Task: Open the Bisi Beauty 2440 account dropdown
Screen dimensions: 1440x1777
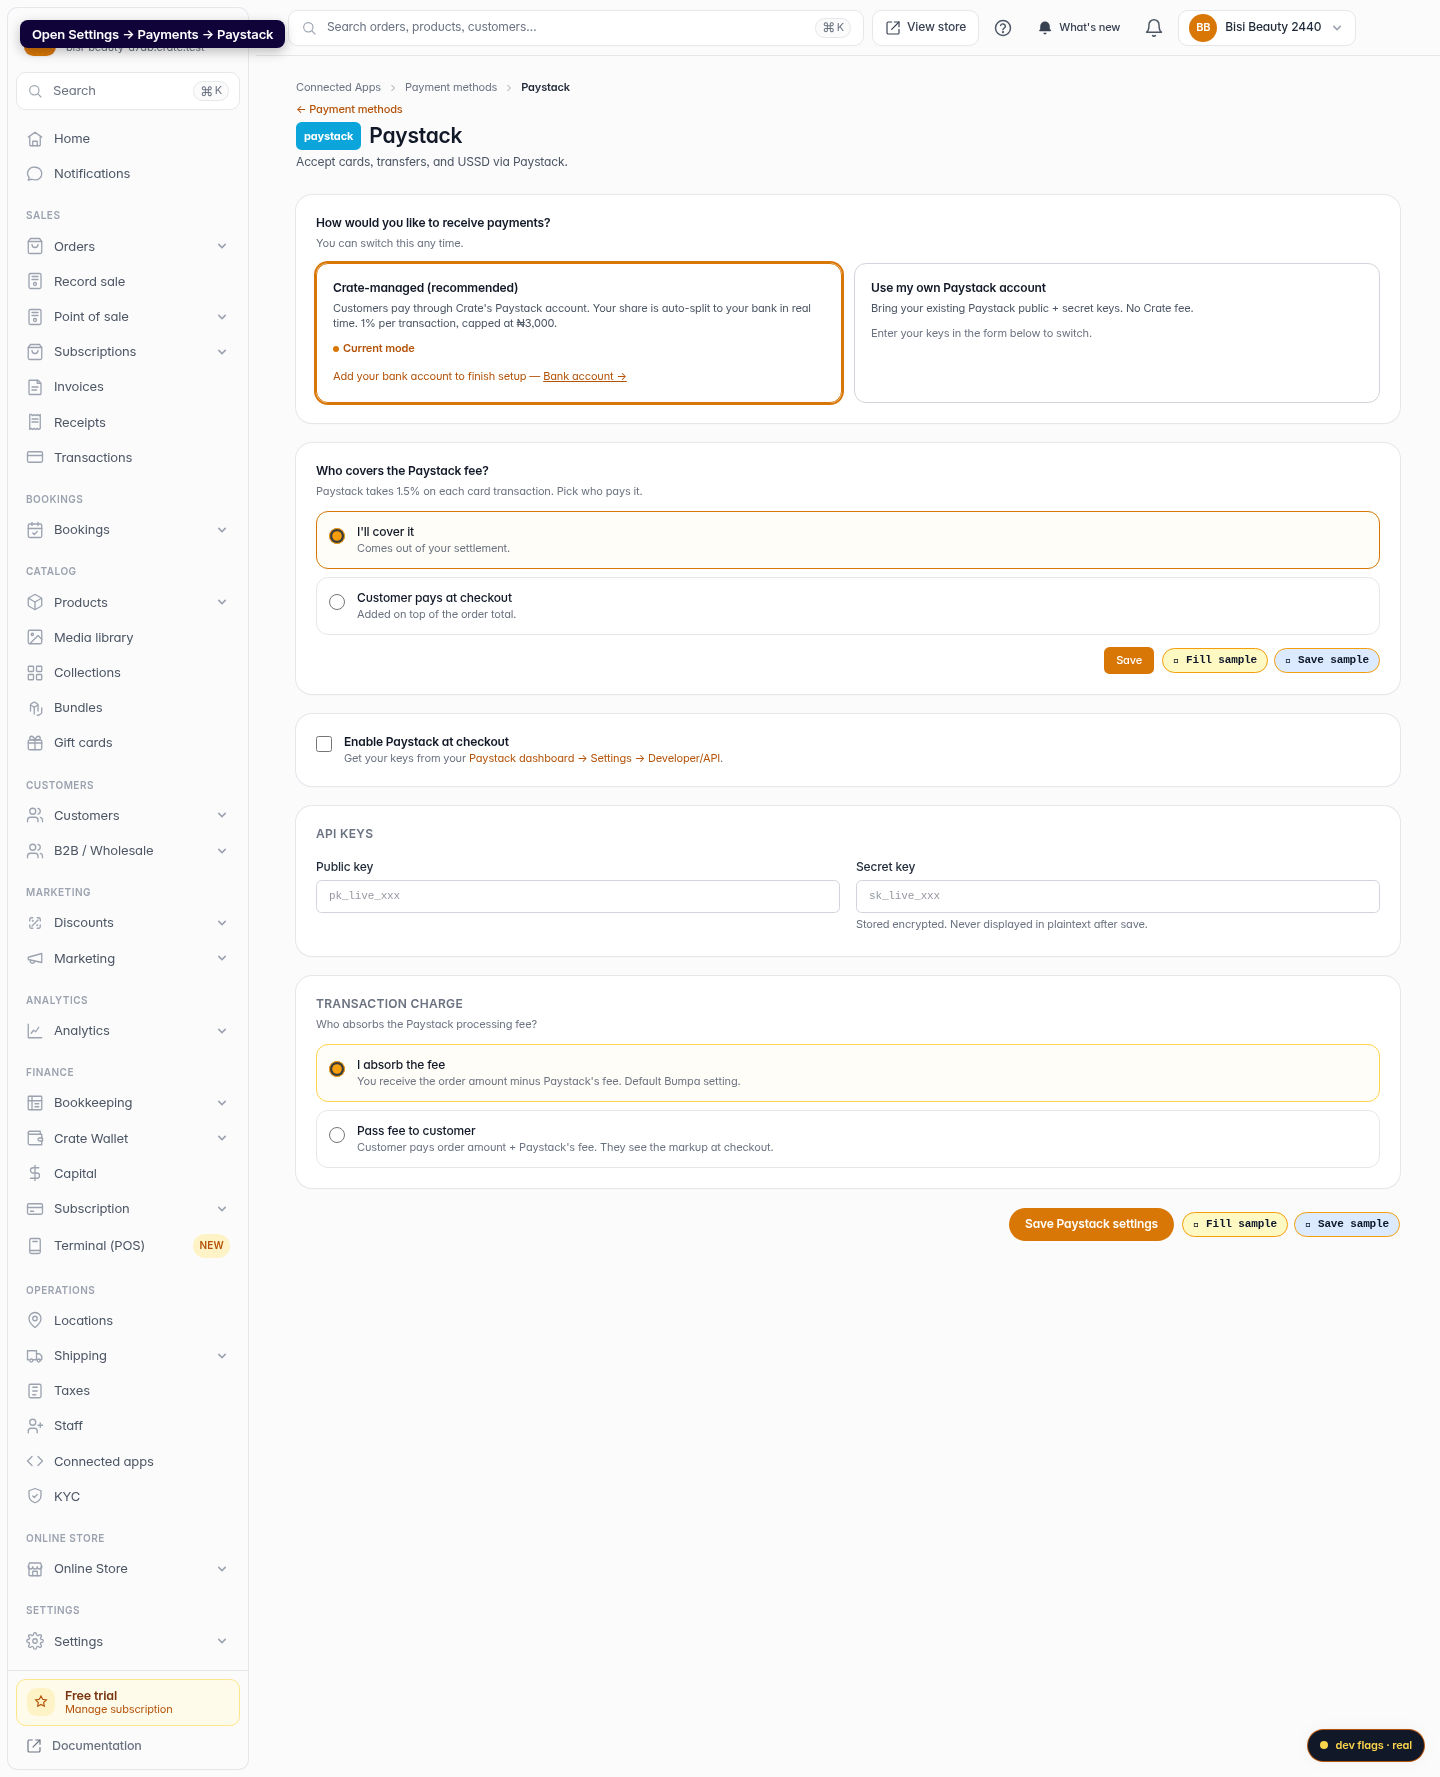Action: (x=1267, y=28)
